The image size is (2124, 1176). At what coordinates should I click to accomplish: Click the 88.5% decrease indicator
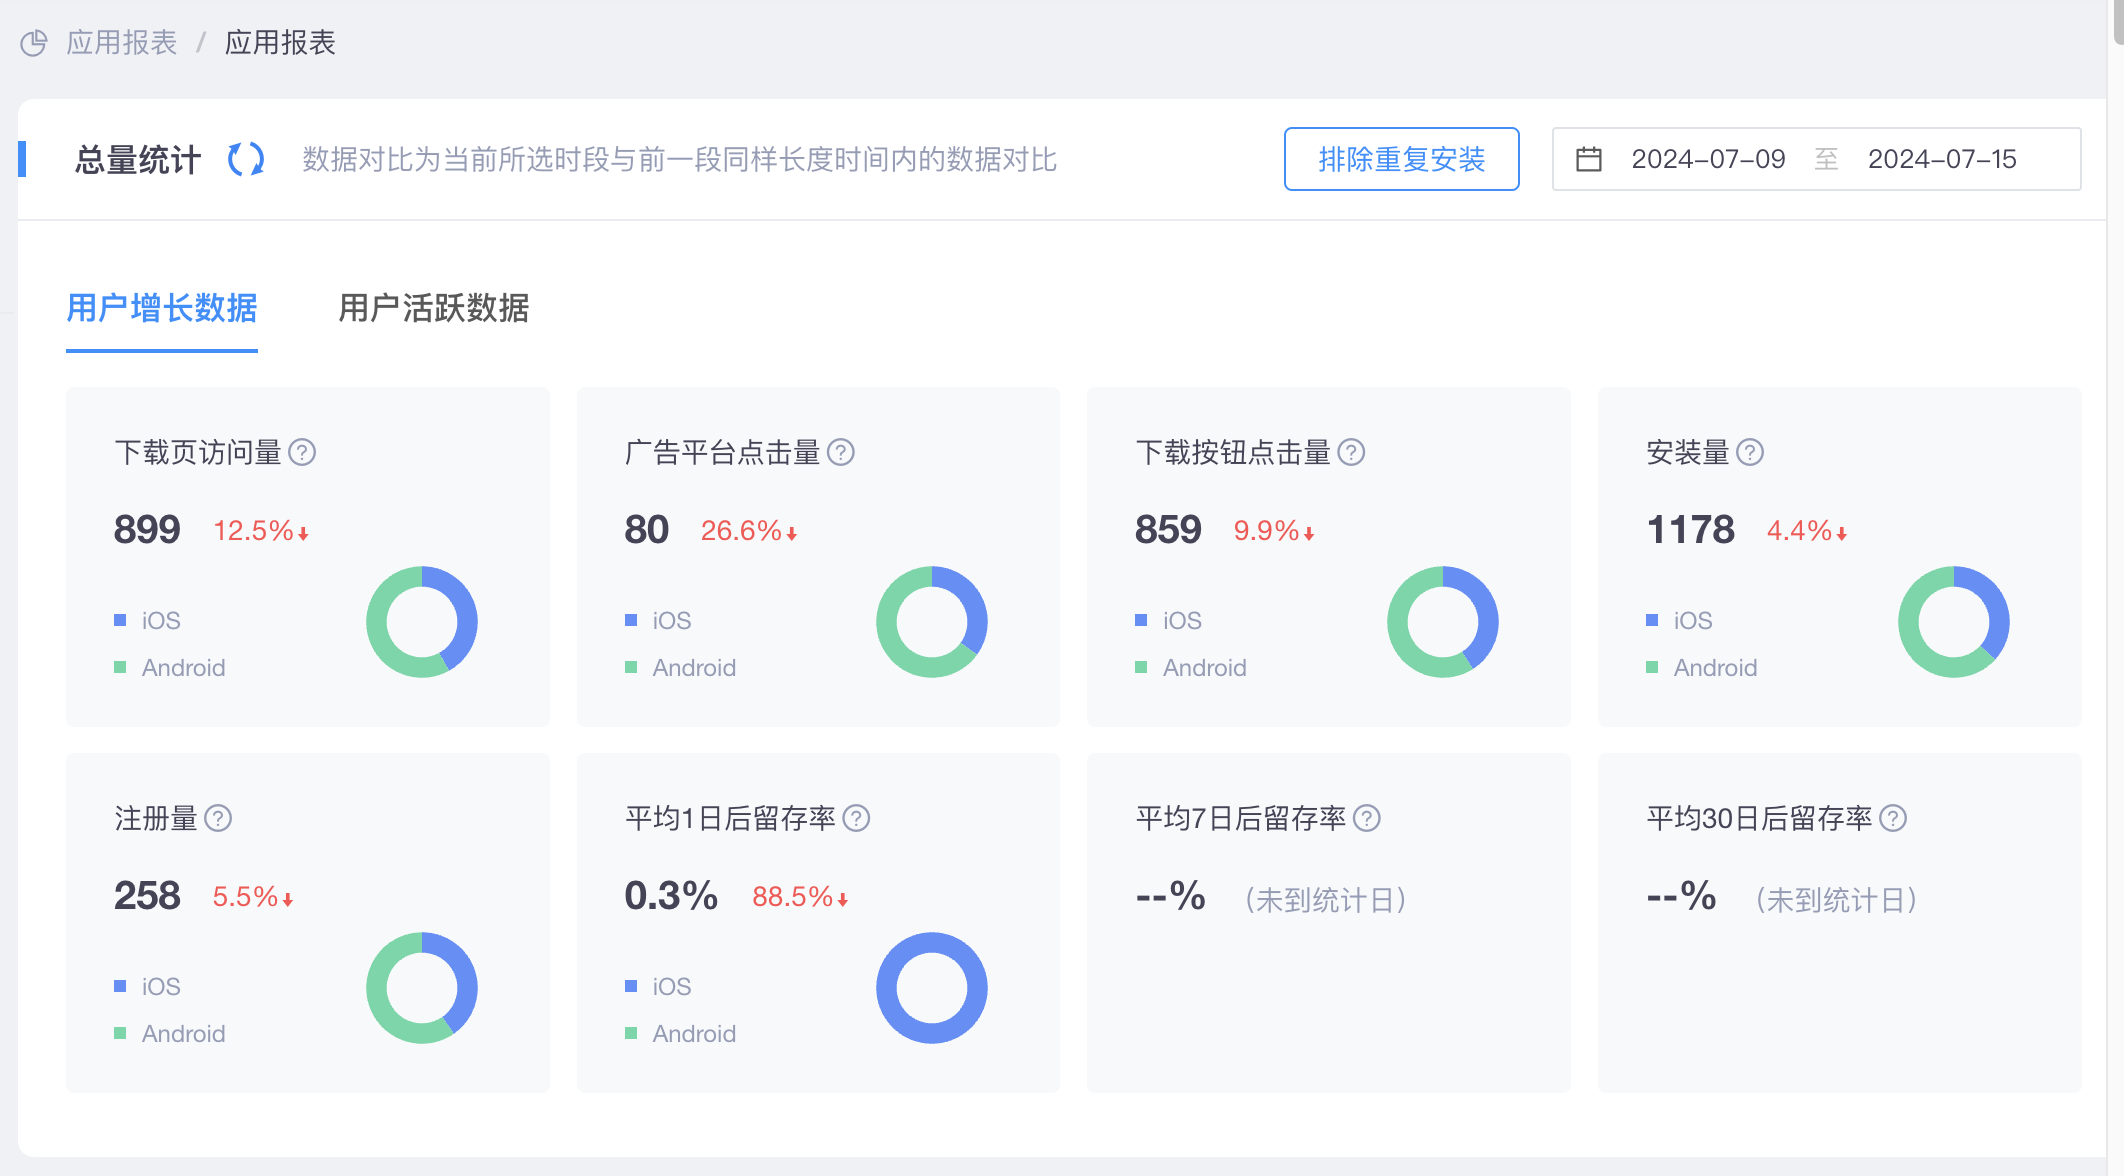click(x=800, y=897)
